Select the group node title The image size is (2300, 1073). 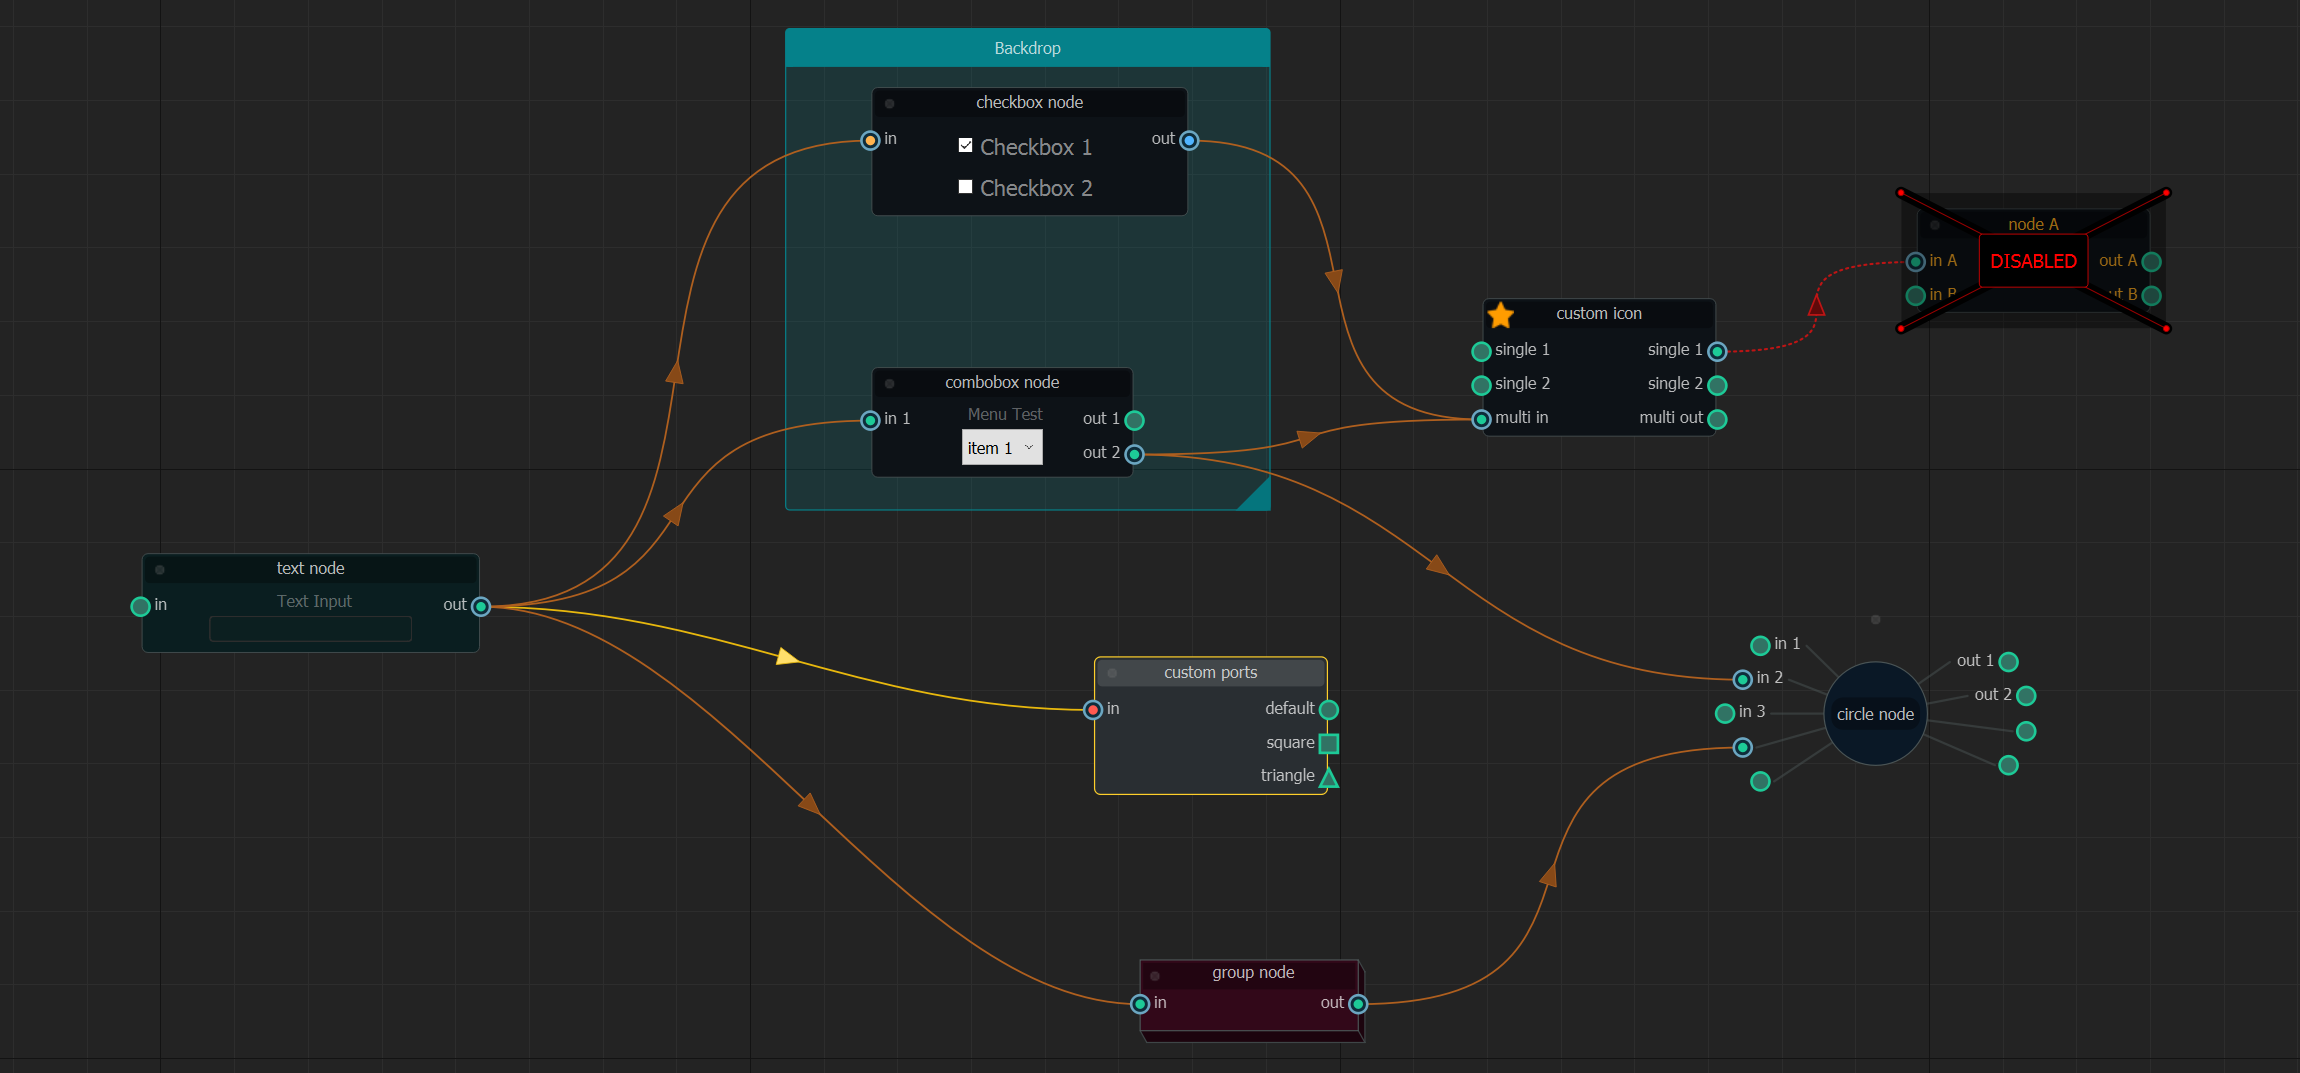point(1253,973)
